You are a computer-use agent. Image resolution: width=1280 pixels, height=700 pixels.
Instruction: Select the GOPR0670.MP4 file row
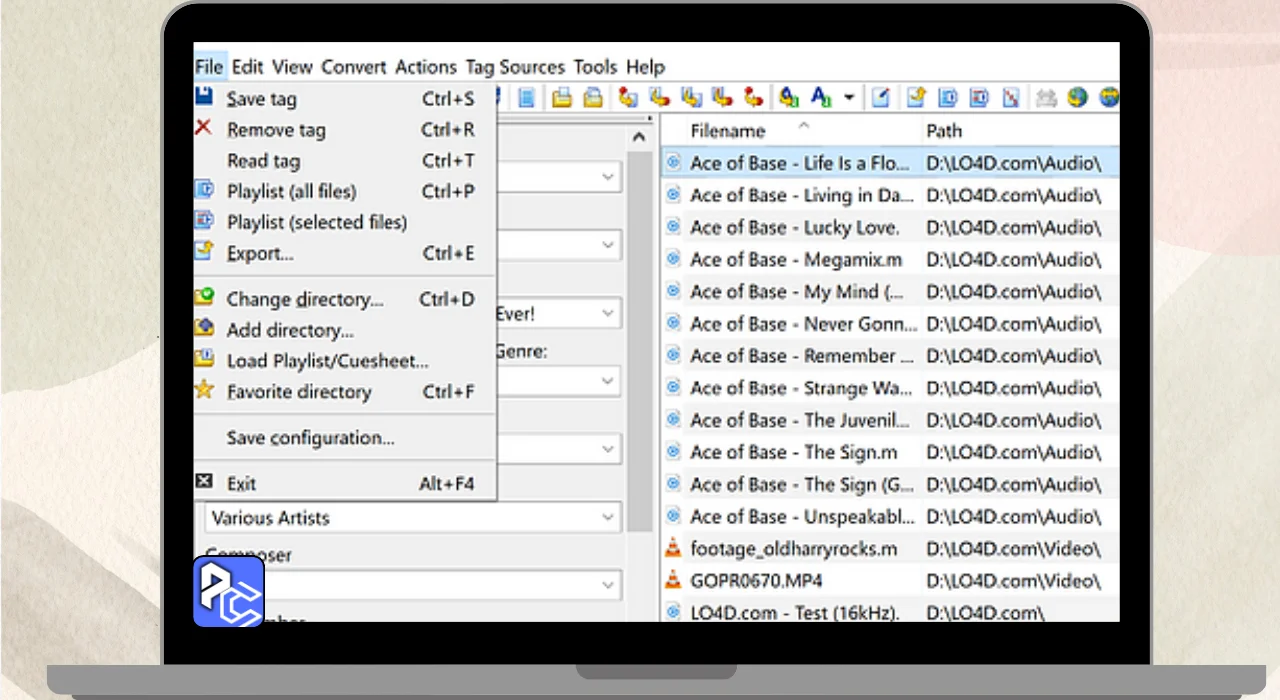click(x=756, y=580)
